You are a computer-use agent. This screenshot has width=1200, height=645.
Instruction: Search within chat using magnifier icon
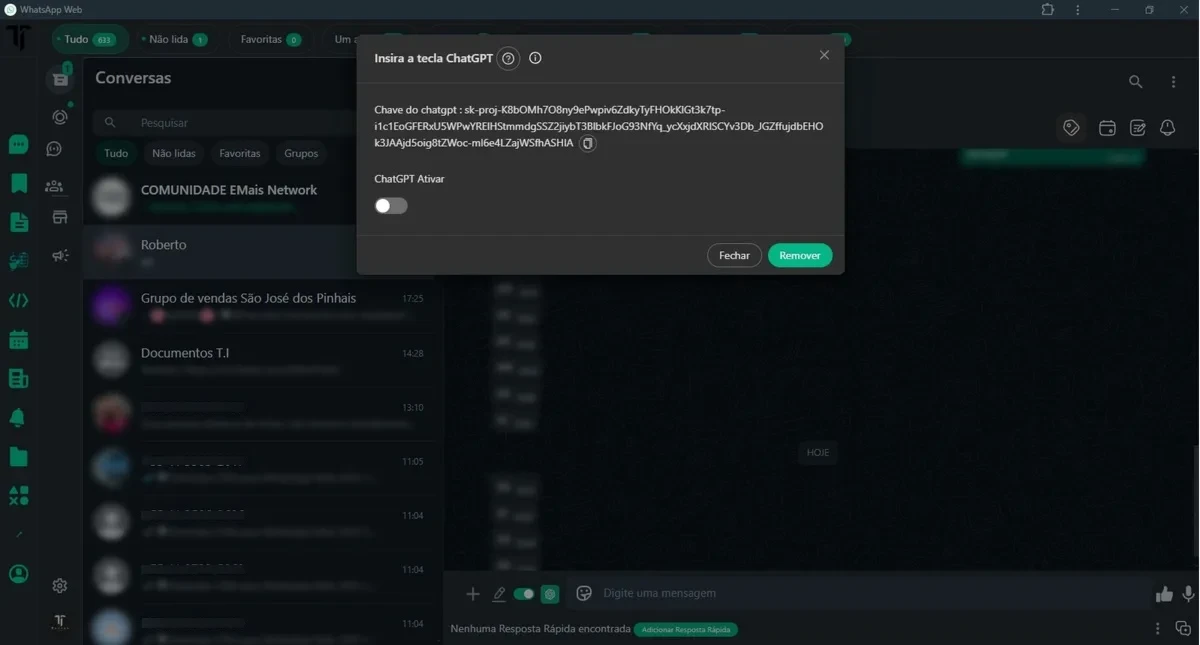[1136, 82]
